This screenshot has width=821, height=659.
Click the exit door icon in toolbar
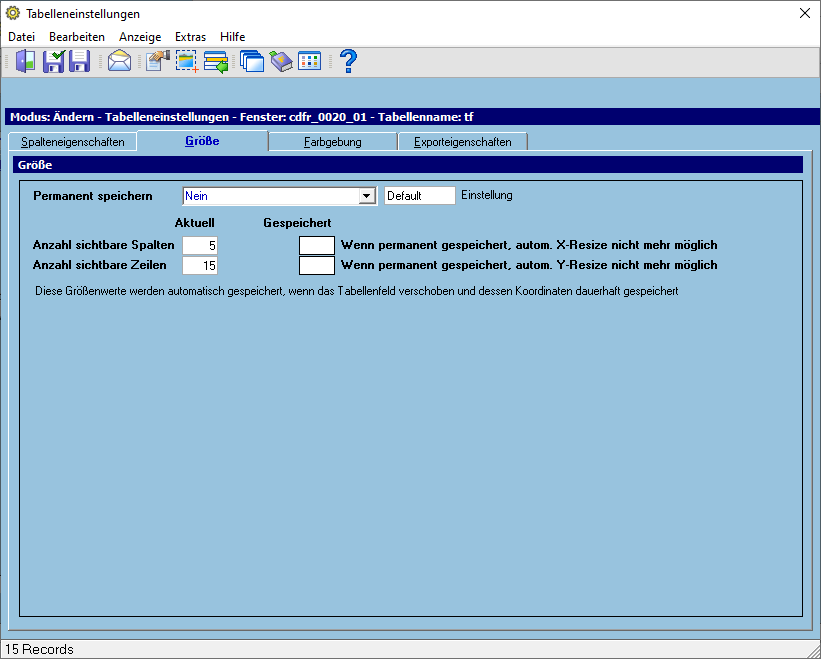tap(25, 61)
